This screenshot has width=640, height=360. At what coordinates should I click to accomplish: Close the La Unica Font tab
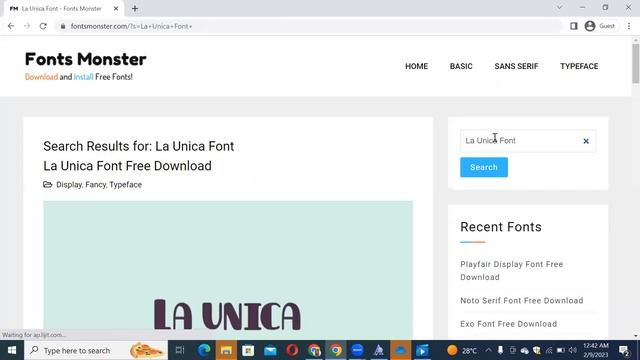pos(116,9)
